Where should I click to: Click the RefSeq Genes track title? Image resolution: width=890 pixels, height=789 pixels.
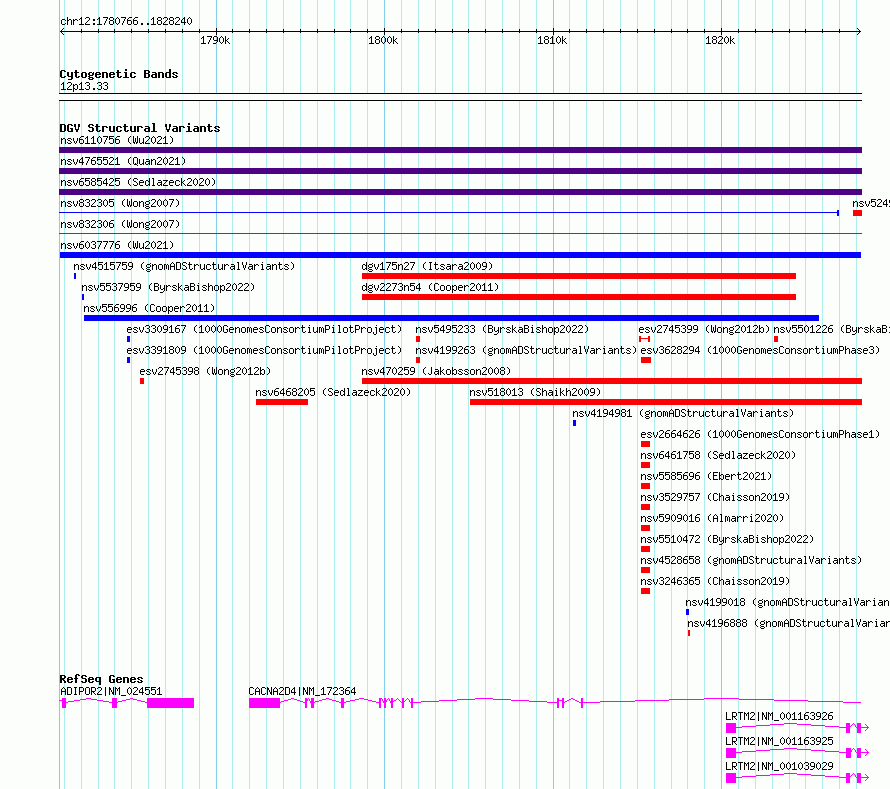(101, 679)
